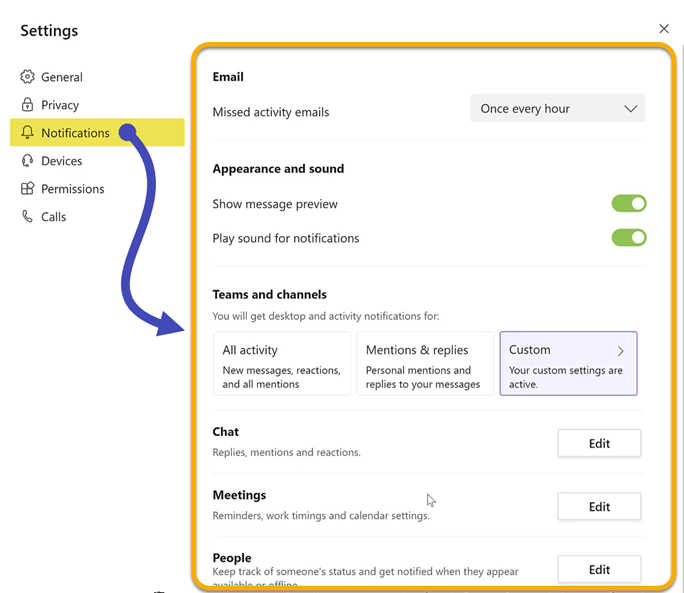Click the Chat section heading
Screen dimensions: 684x593
tap(226, 432)
